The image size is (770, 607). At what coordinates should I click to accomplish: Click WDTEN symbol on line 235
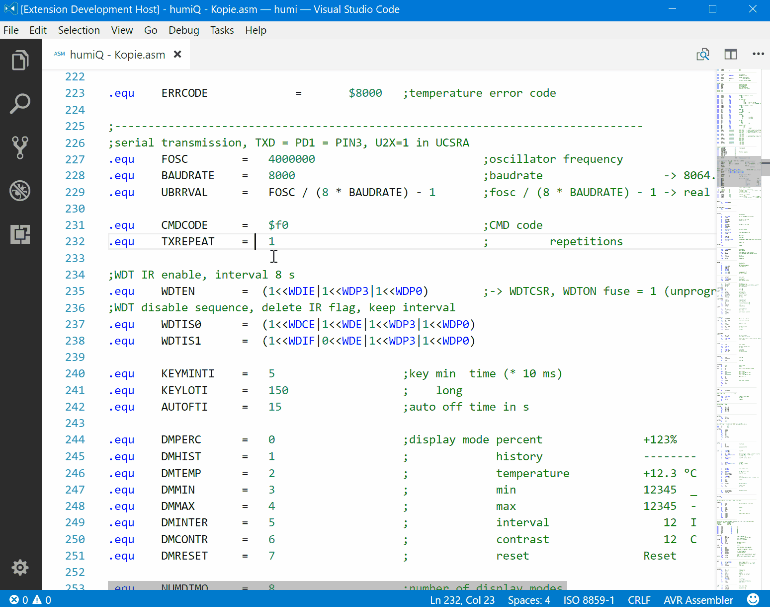178,291
